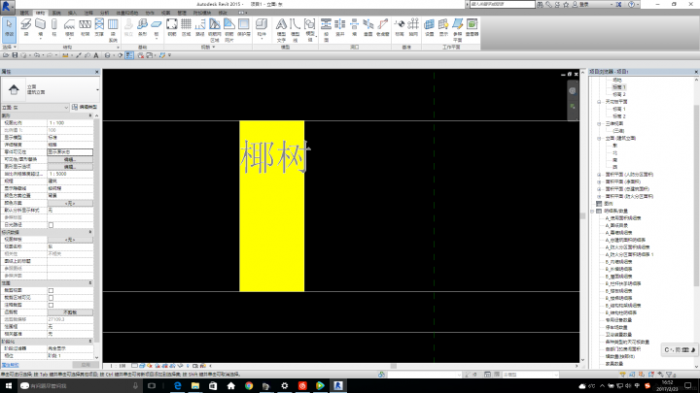700x393 pixels.
Task: Click the Edit Type button
Action: (x=84, y=107)
